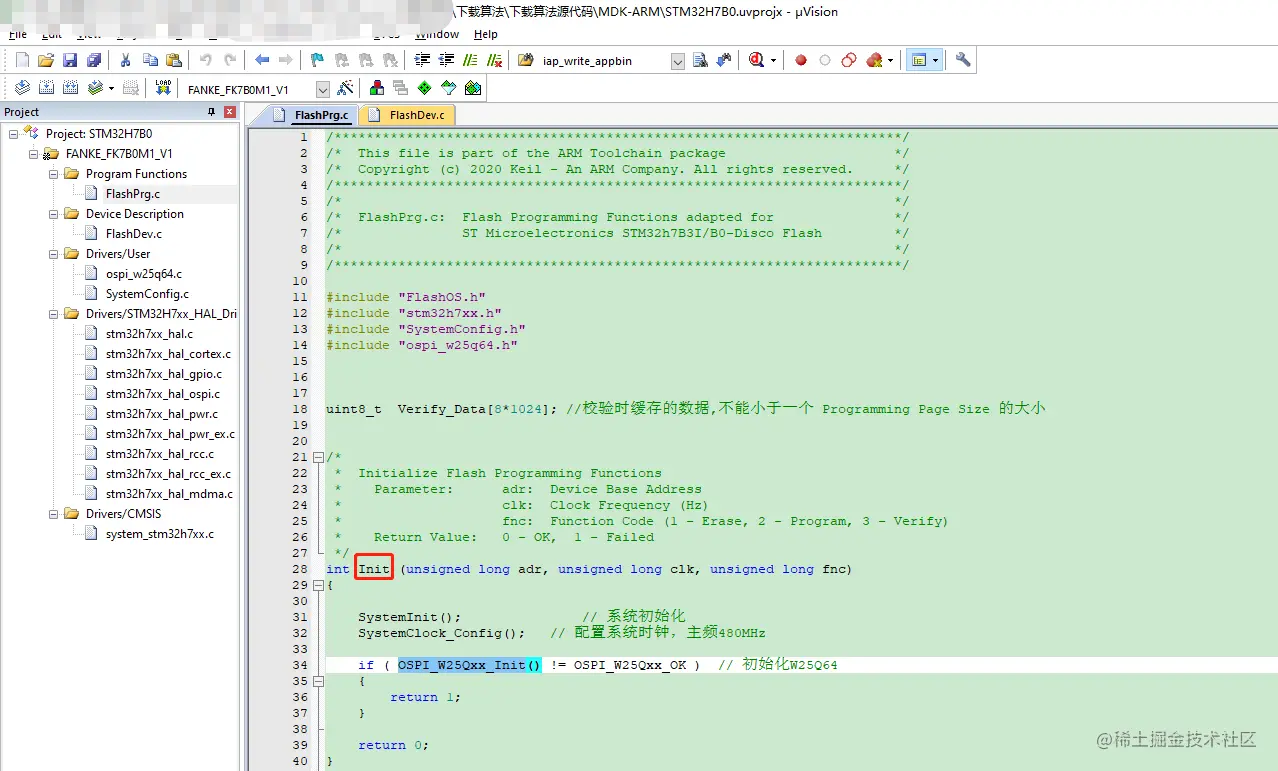The height and width of the screenshot is (771, 1278).
Task: Select stm32h7xx_hal_gpio.c in project tree
Action: point(163,373)
